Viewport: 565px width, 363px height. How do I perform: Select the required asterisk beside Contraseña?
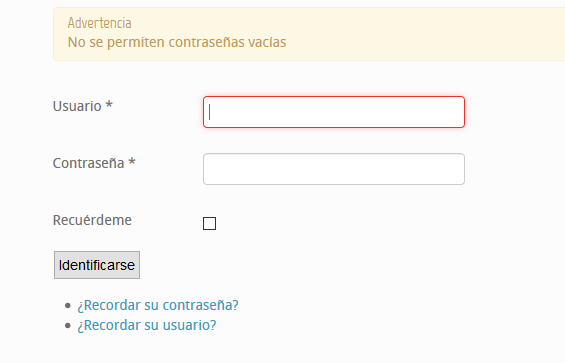tap(132, 161)
